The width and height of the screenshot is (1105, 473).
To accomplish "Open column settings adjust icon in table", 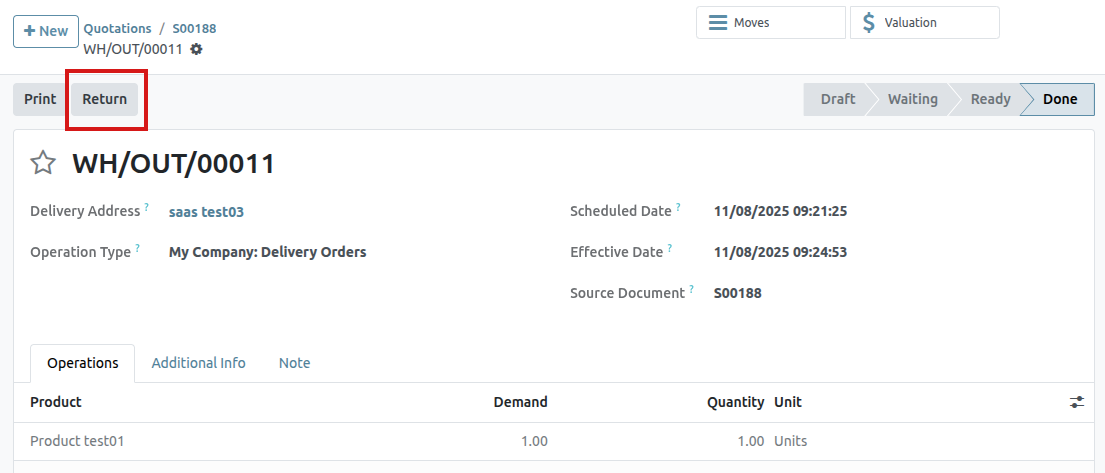I will pyautogui.click(x=1076, y=402).
